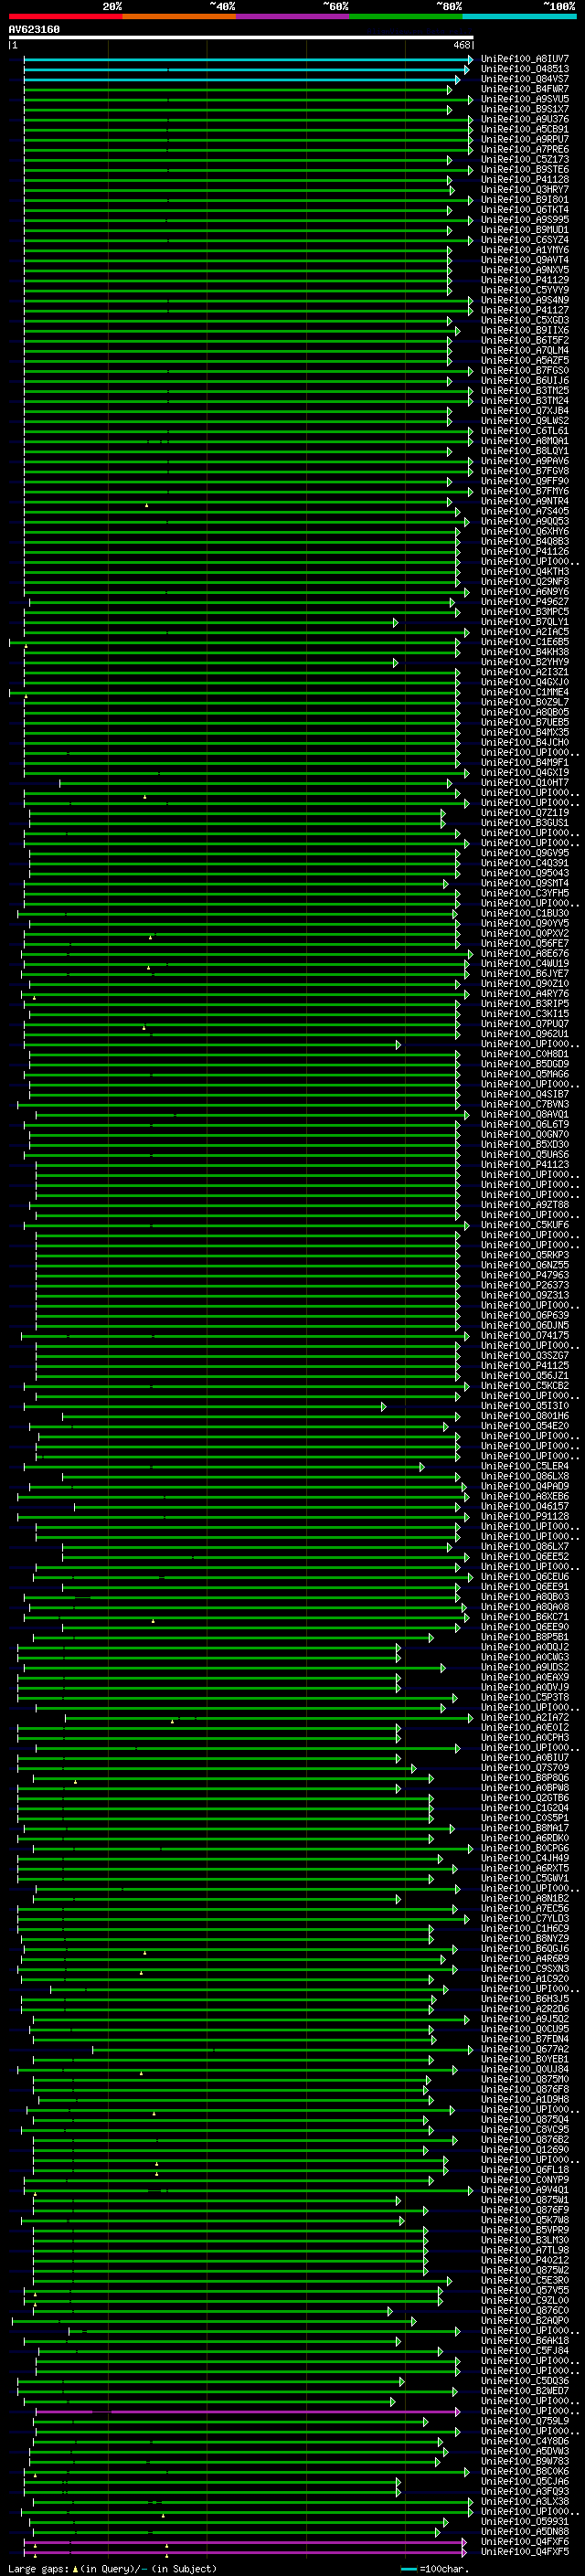Open hit UniRef100_Q6TKT4
585x2576 pixels.
[x=525, y=210]
